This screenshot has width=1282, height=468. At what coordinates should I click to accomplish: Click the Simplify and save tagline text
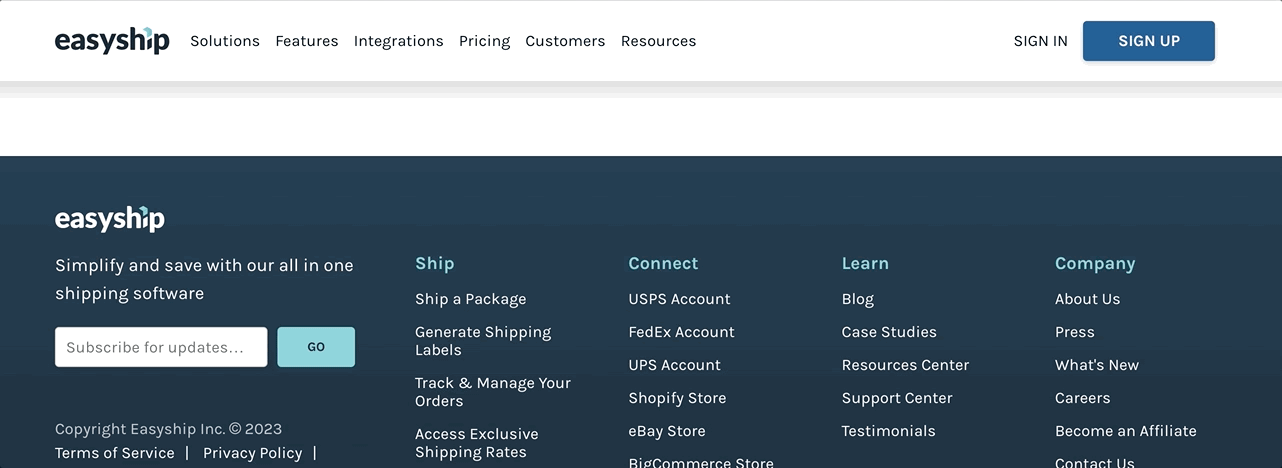click(204, 279)
